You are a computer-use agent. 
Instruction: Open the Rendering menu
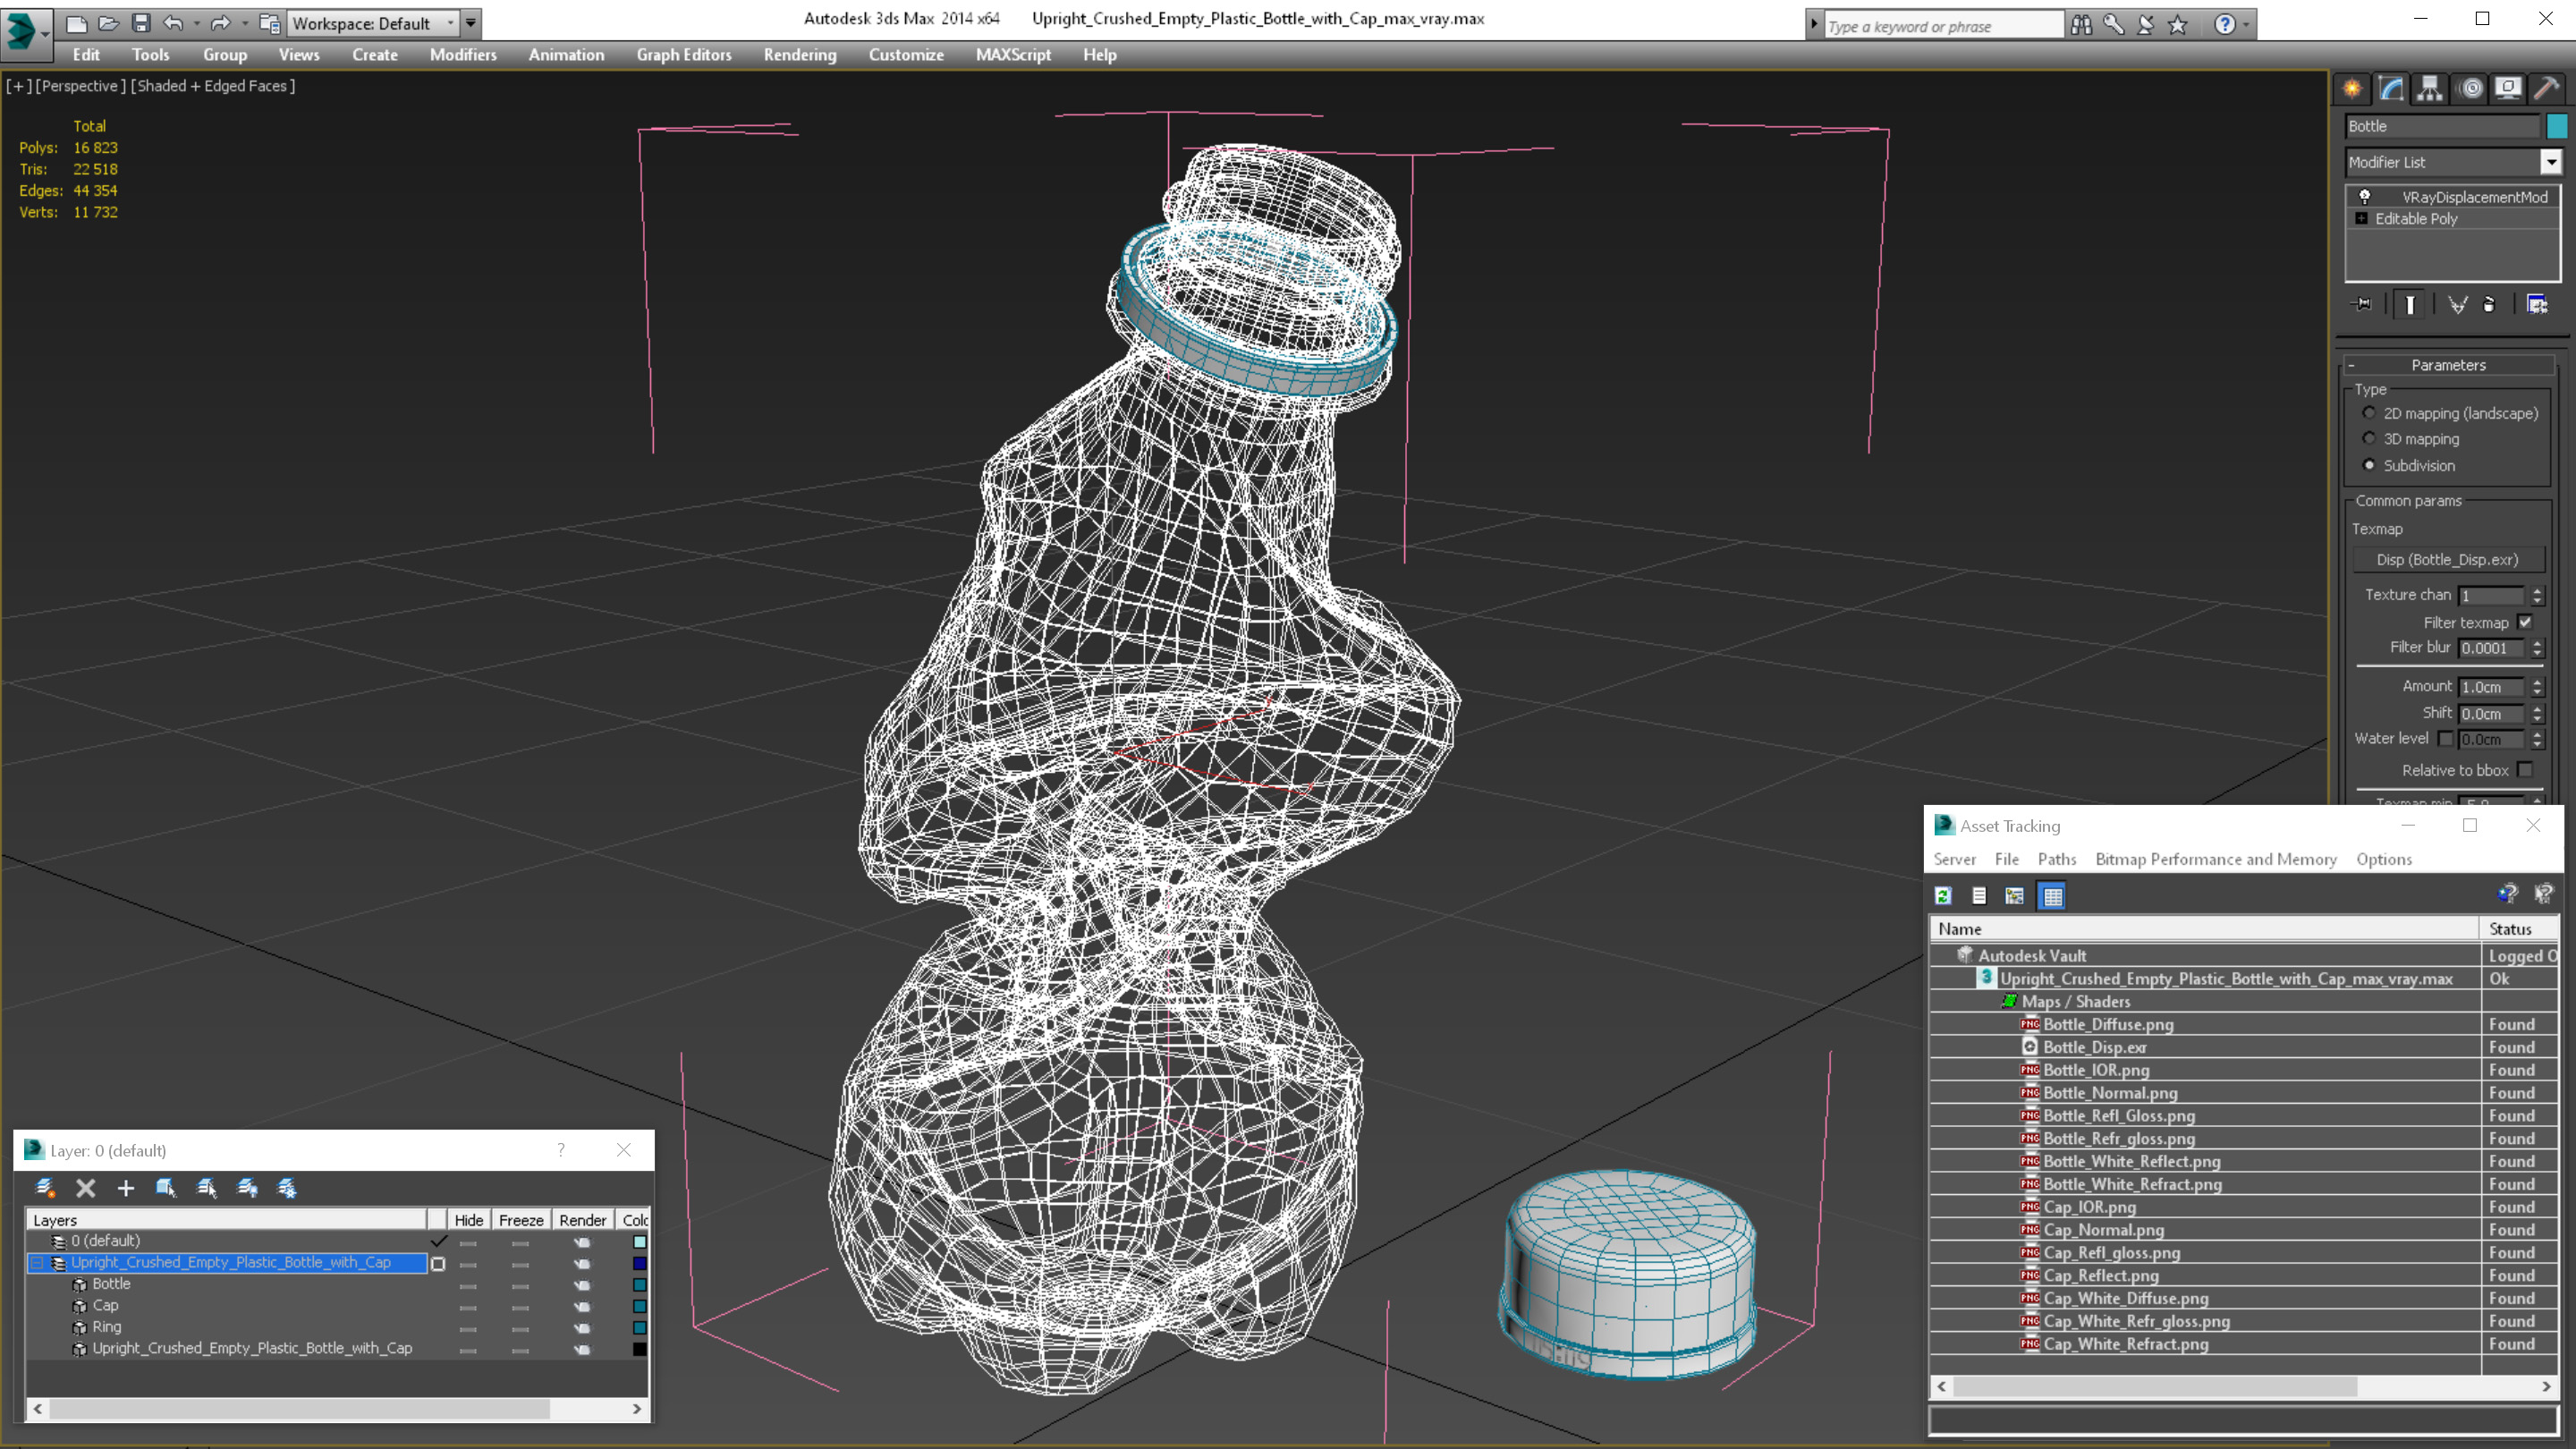point(799,55)
